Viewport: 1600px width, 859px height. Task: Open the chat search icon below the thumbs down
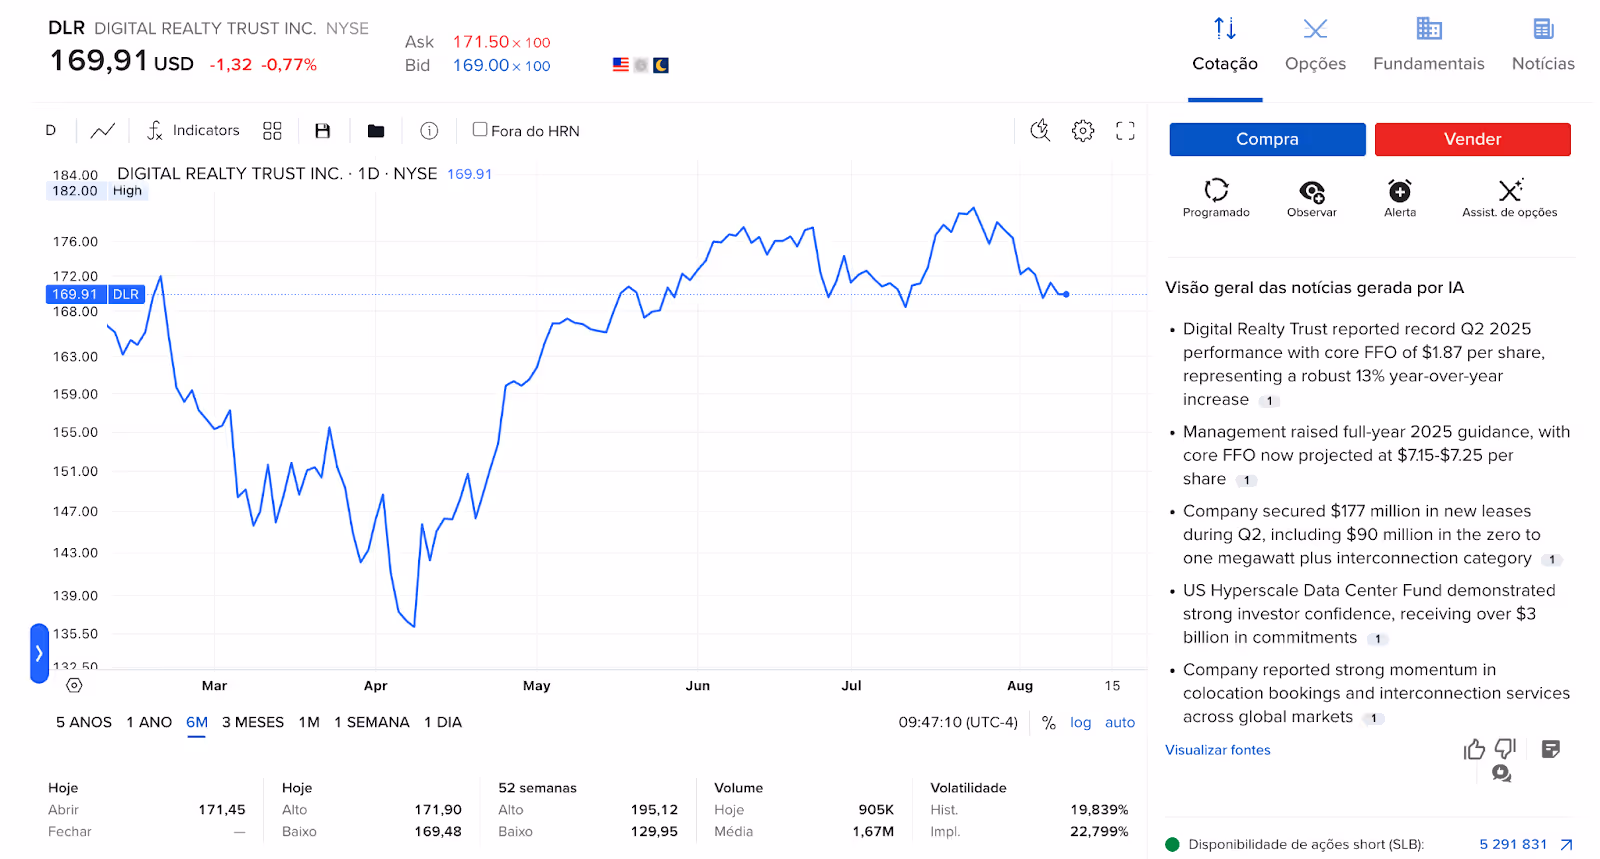pos(1501,773)
